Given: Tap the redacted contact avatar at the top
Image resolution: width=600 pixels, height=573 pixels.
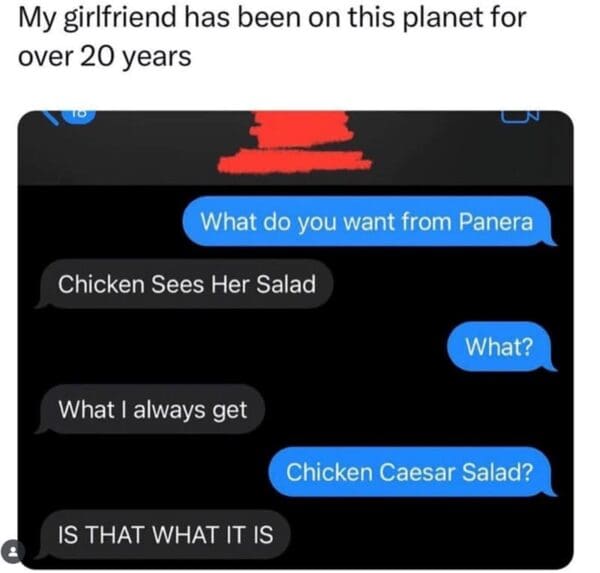Looking at the screenshot, I should (302, 129).
